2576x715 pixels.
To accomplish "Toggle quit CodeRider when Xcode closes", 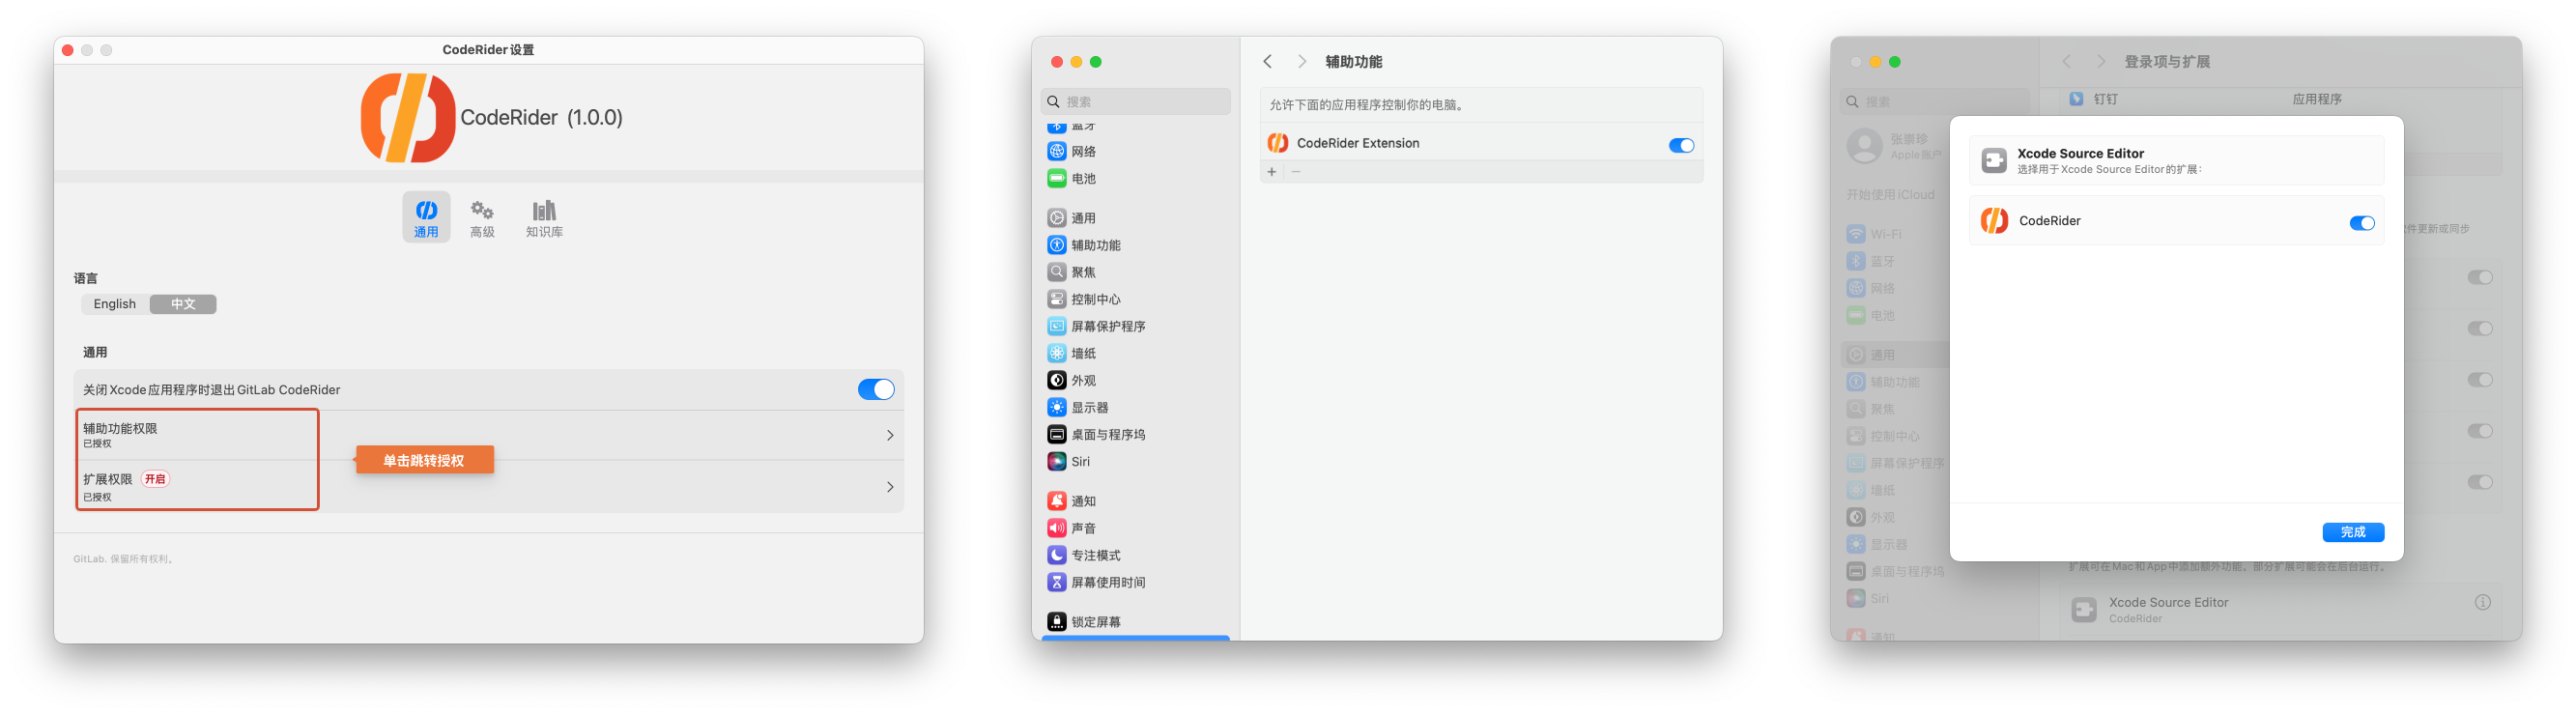I will pyautogui.click(x=875, y=389).
